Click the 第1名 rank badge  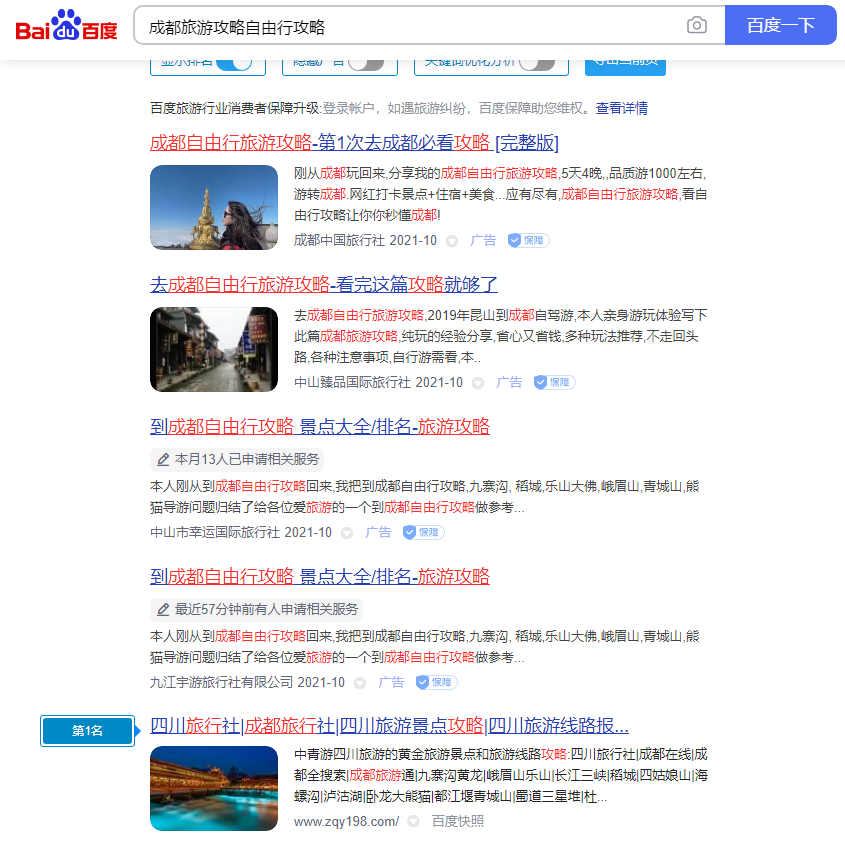pos(87,731)
